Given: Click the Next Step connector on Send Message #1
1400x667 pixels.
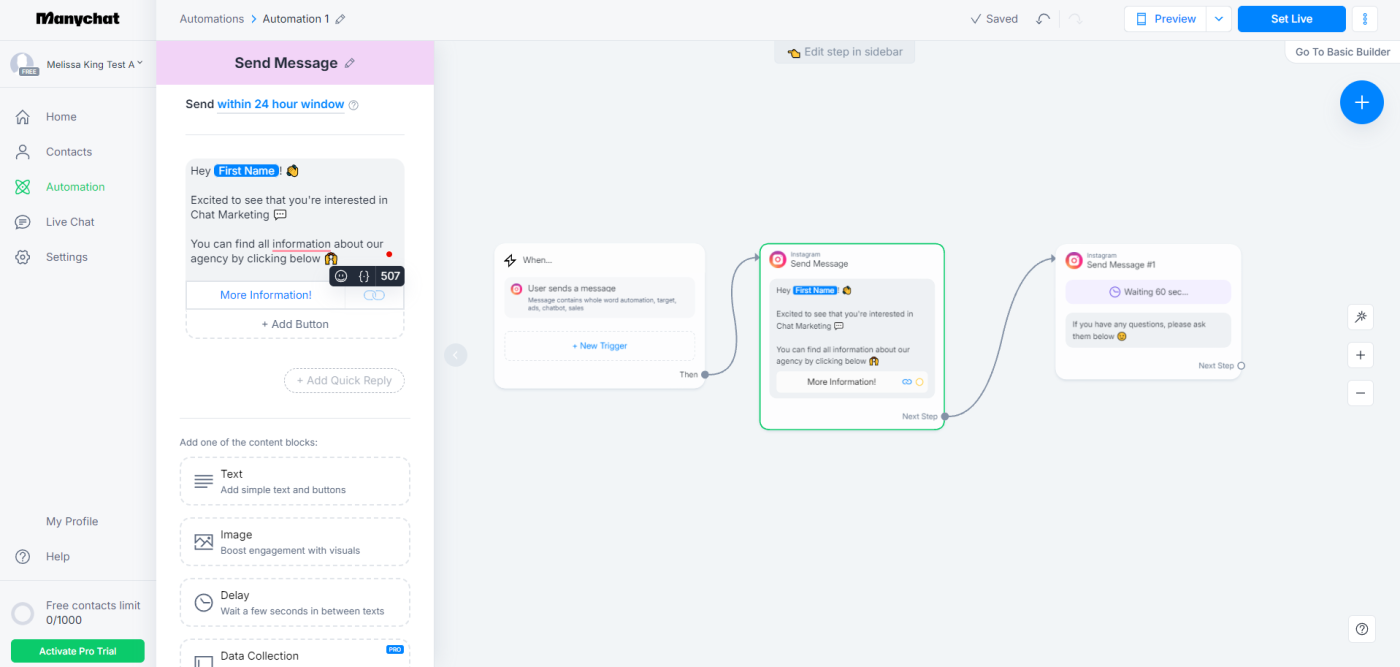Looking at the screenshot, I should 1241,366.
